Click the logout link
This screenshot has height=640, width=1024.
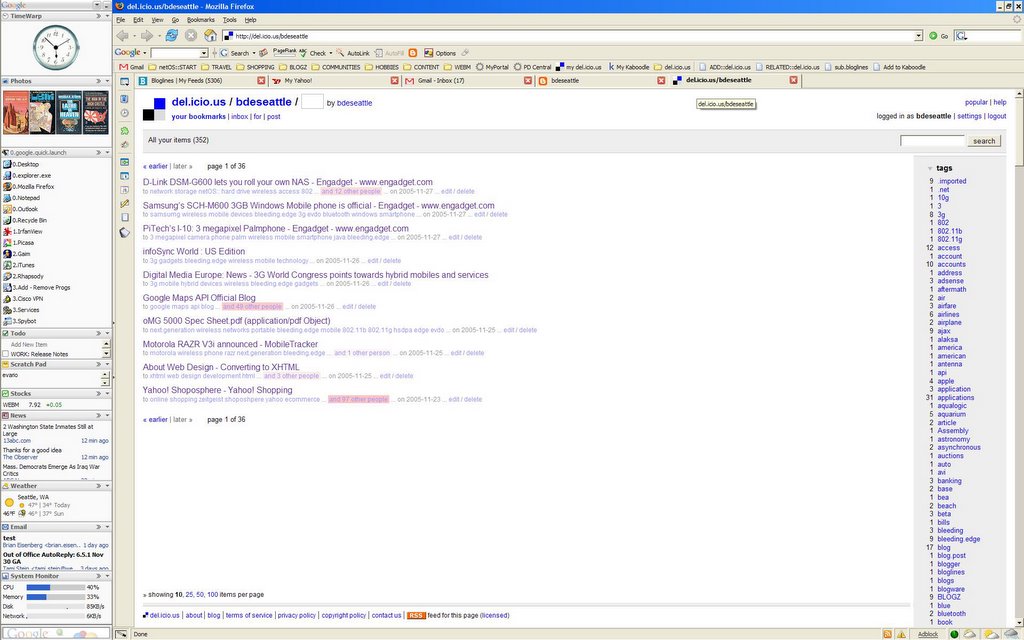[997, 116]
